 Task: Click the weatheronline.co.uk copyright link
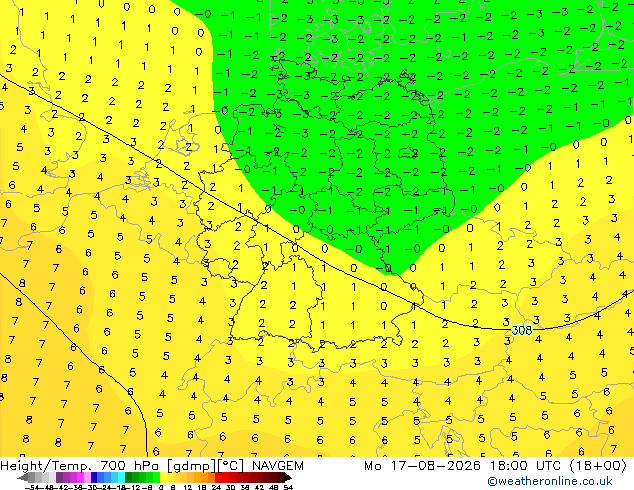[549, 481]
